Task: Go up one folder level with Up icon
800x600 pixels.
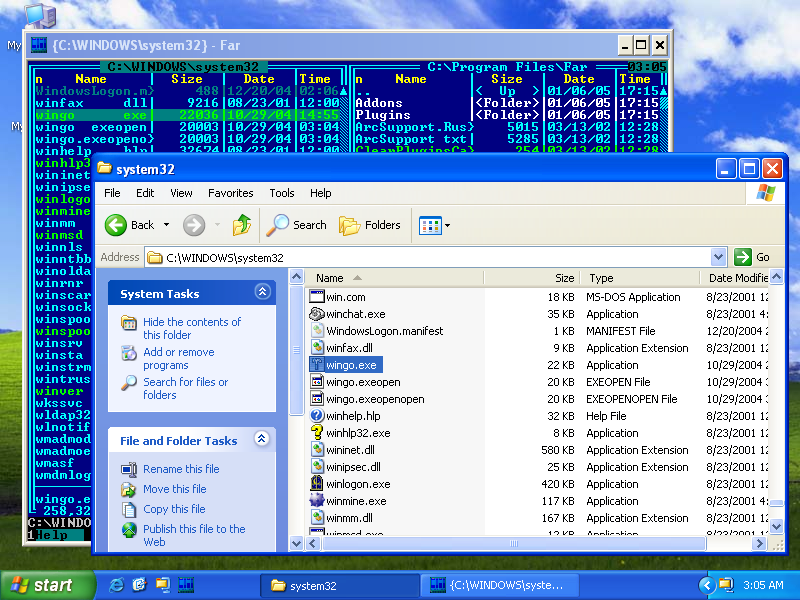Action: 242,225
